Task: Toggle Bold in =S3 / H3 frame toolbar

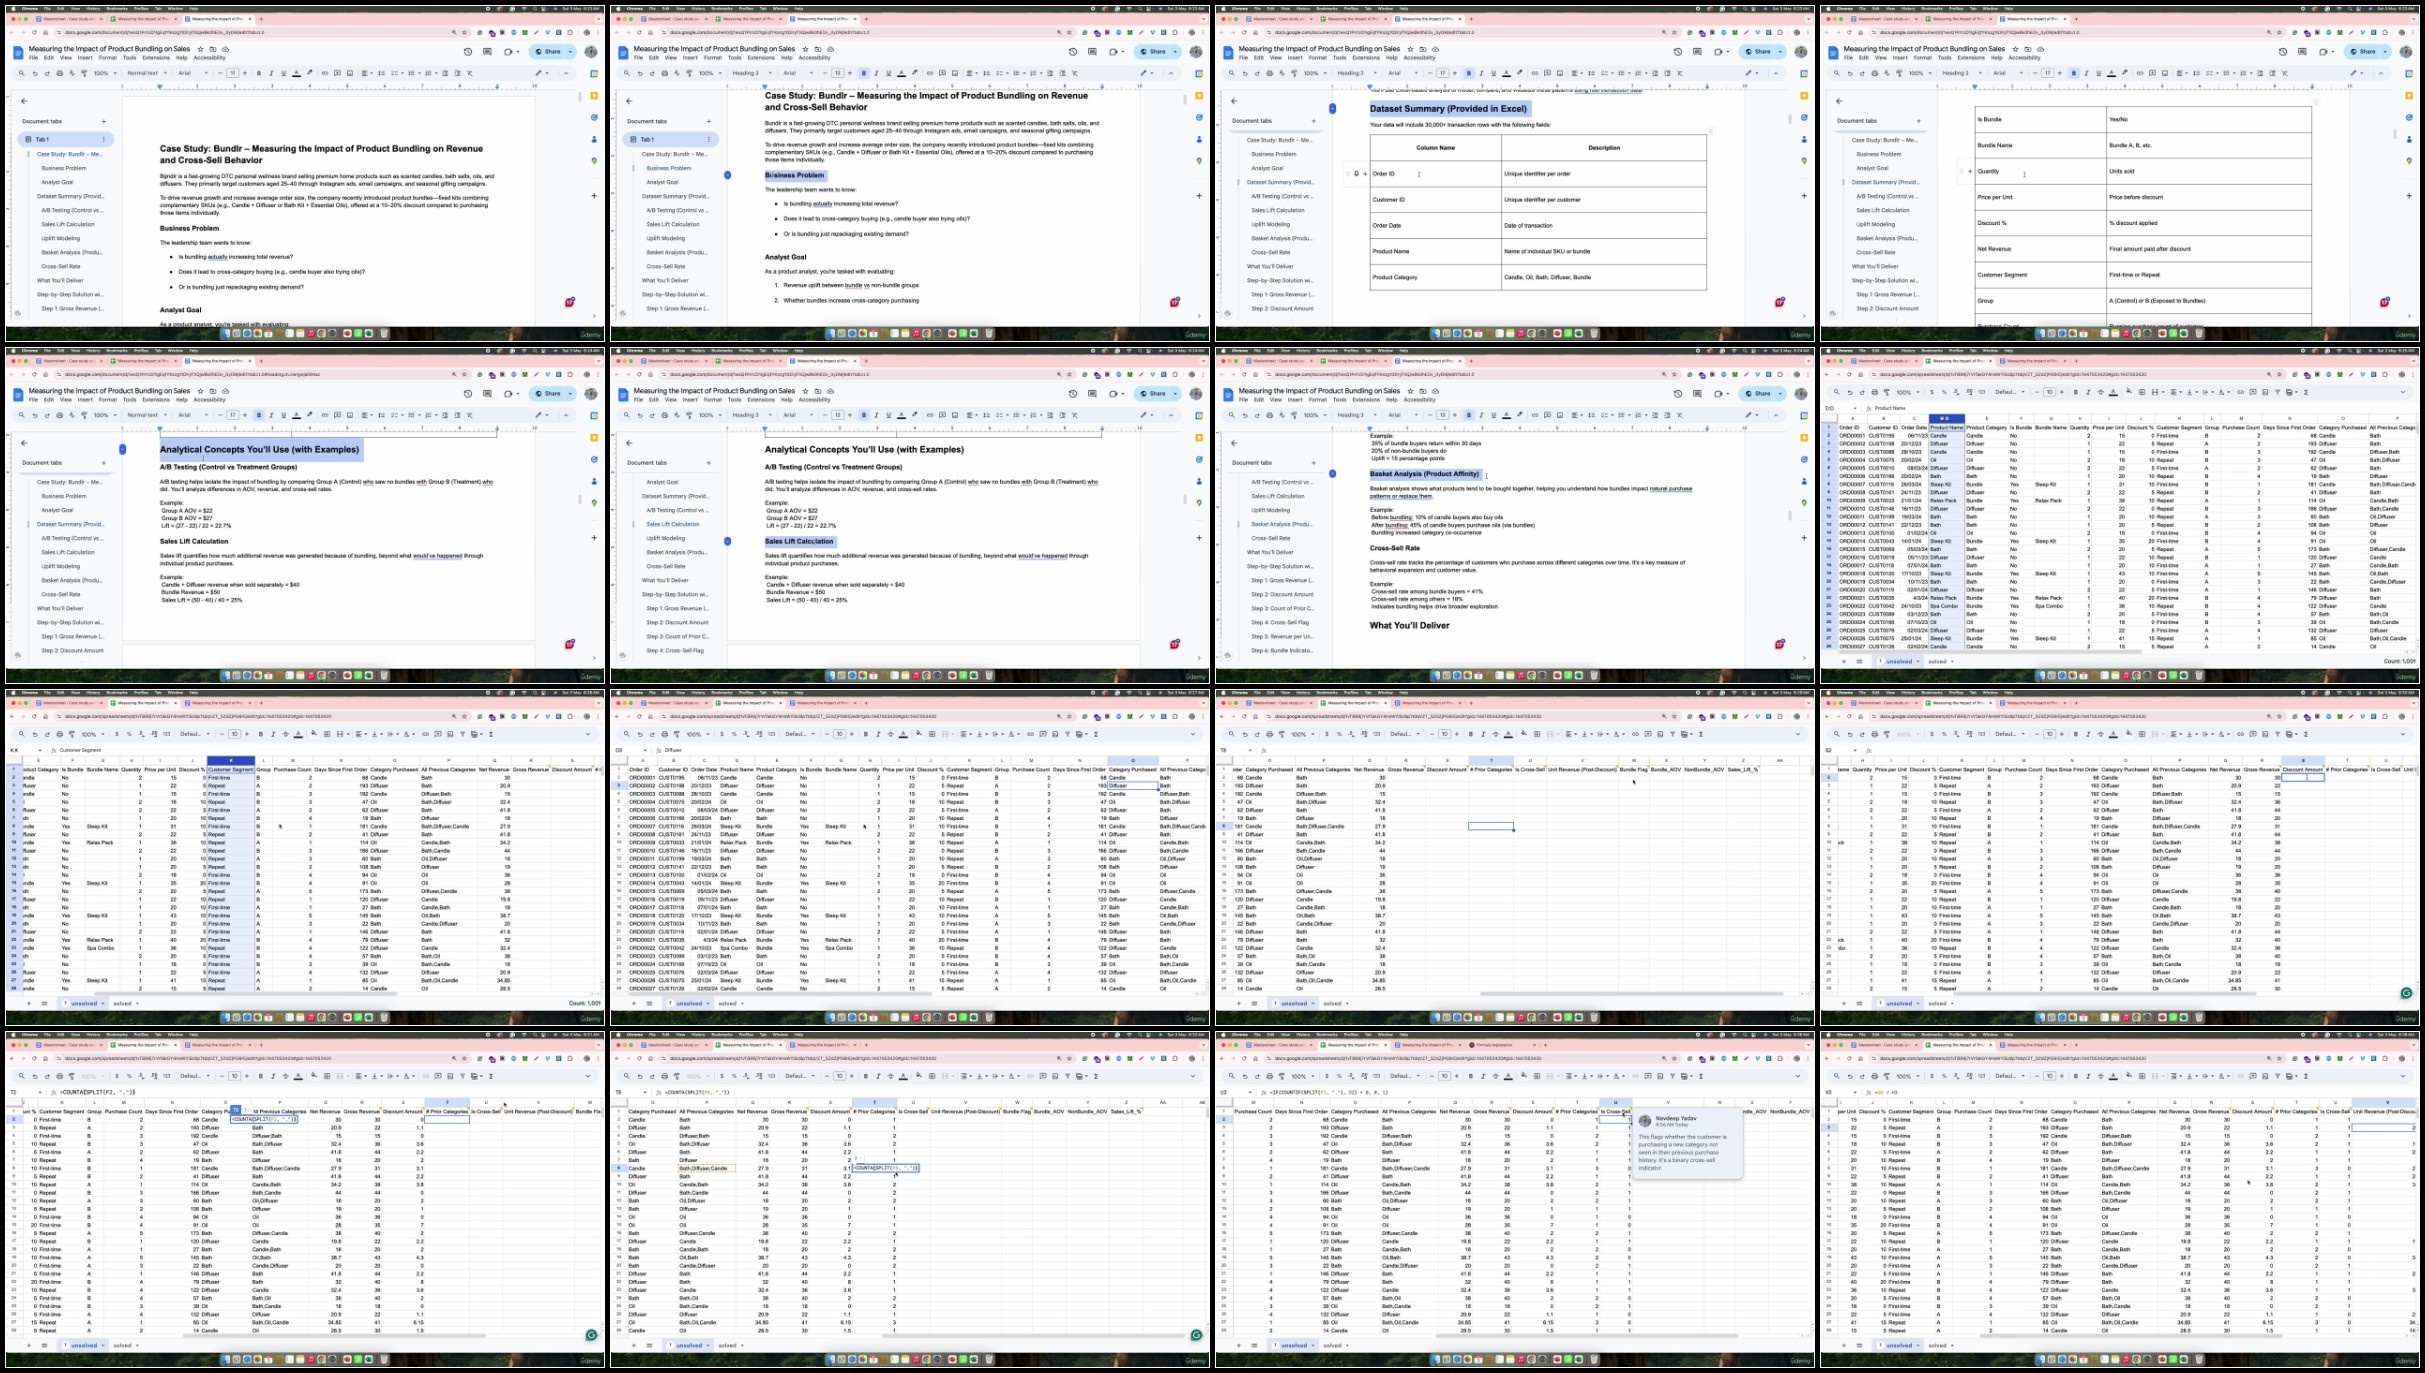Action: click(2075, 1076)
